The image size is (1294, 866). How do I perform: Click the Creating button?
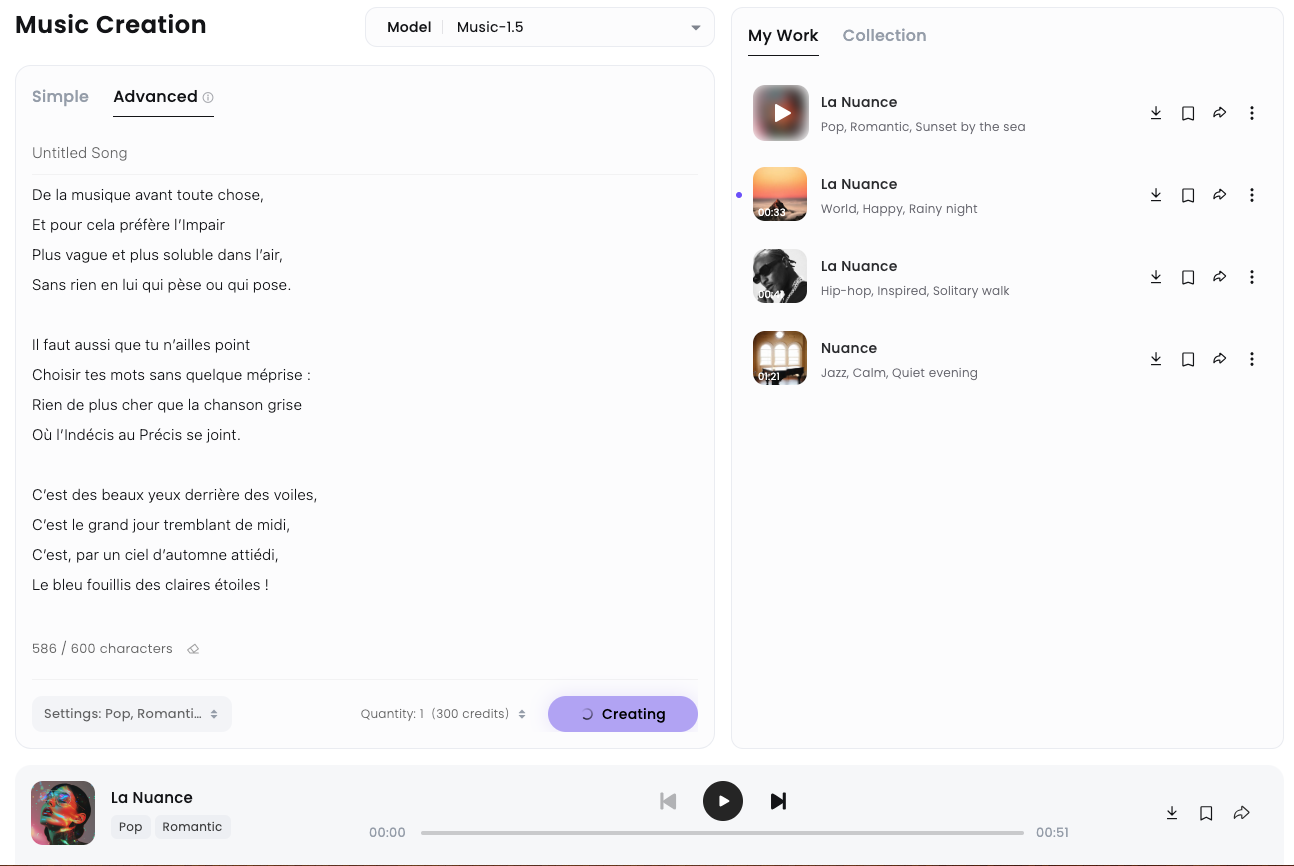point(622,714)
